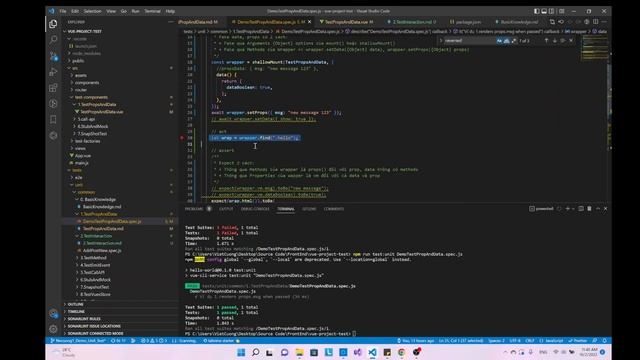Toggle Match Whole Word in find widget

507,40
